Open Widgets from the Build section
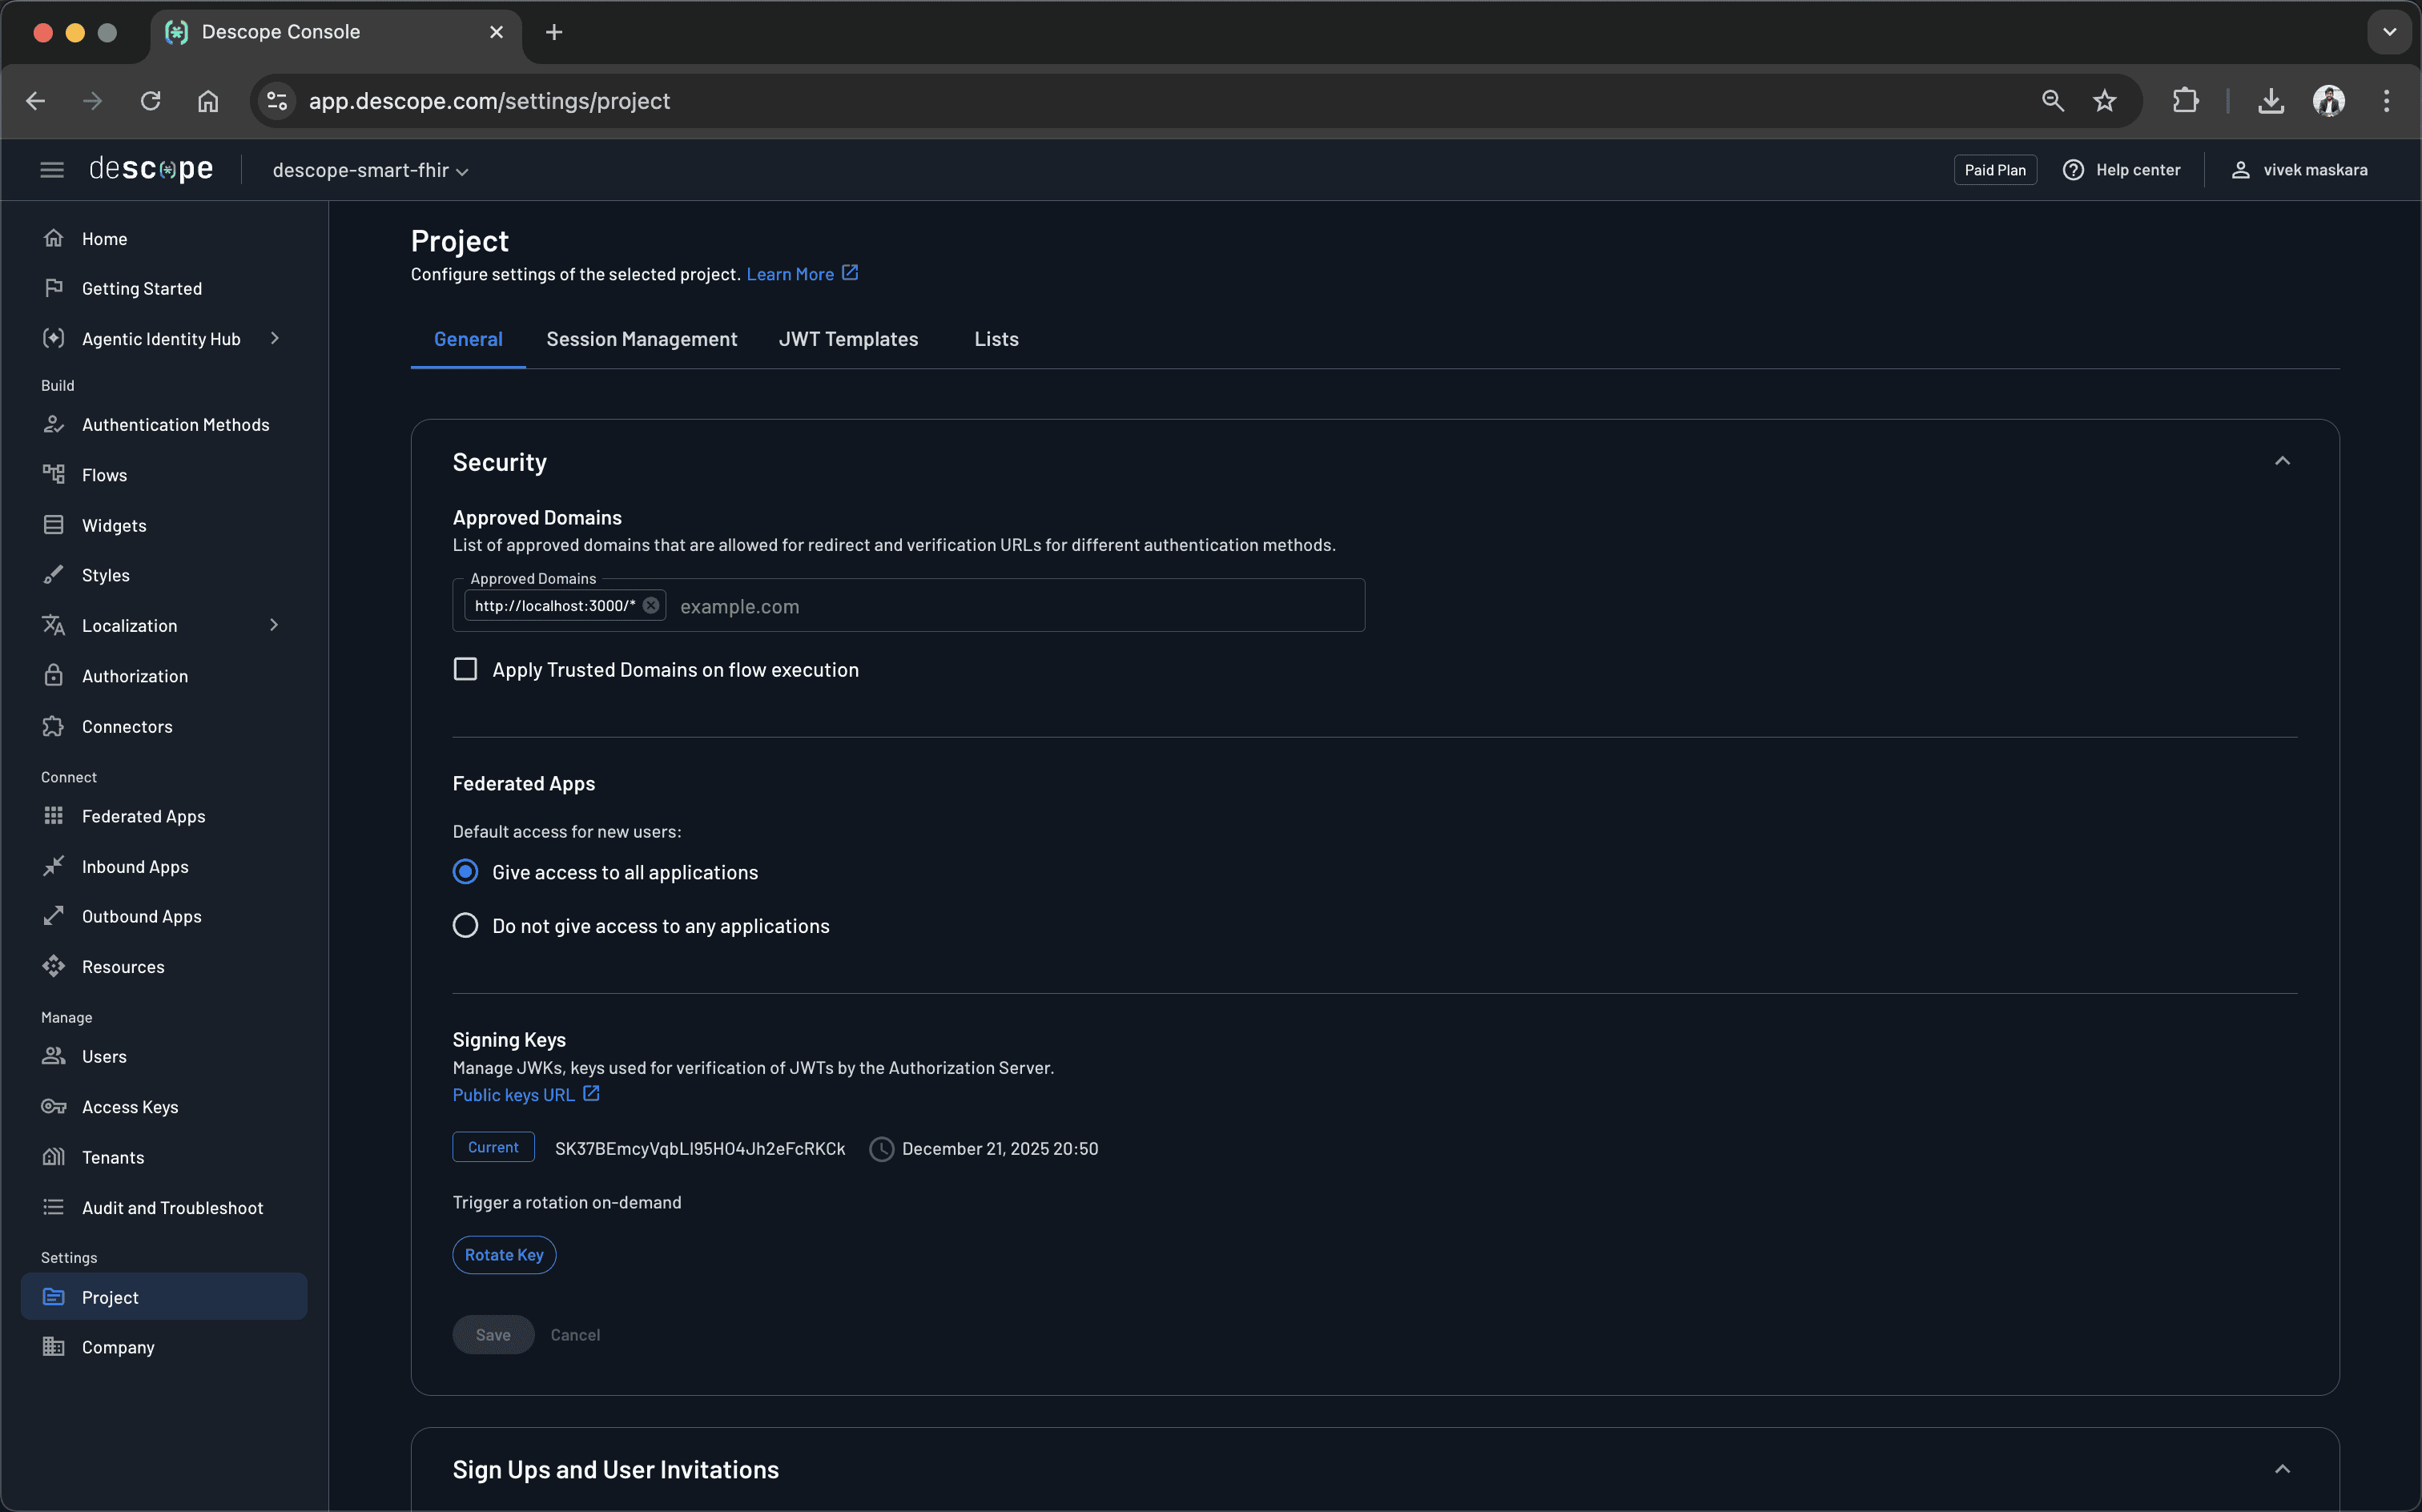 point(114,524)
